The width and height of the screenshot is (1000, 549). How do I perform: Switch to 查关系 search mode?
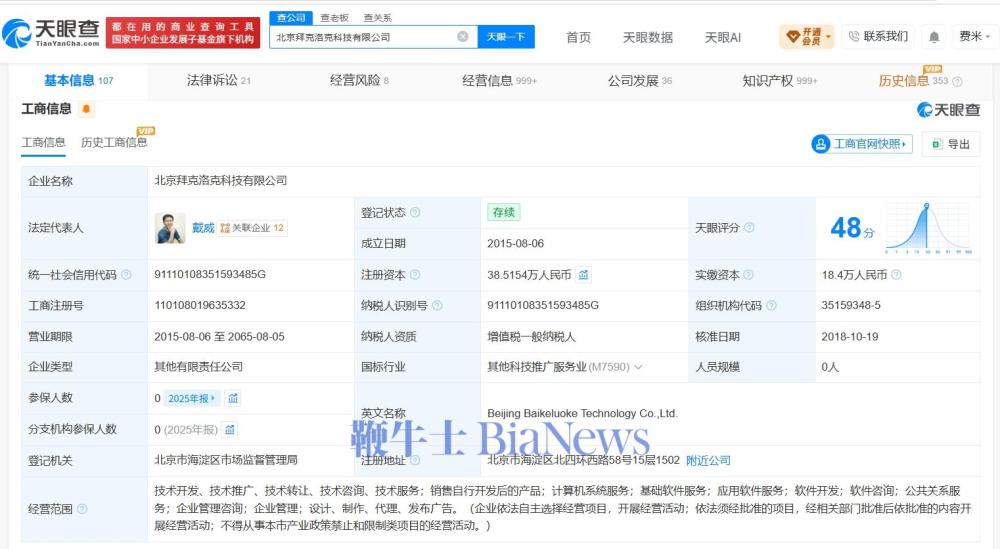point(378,18)
